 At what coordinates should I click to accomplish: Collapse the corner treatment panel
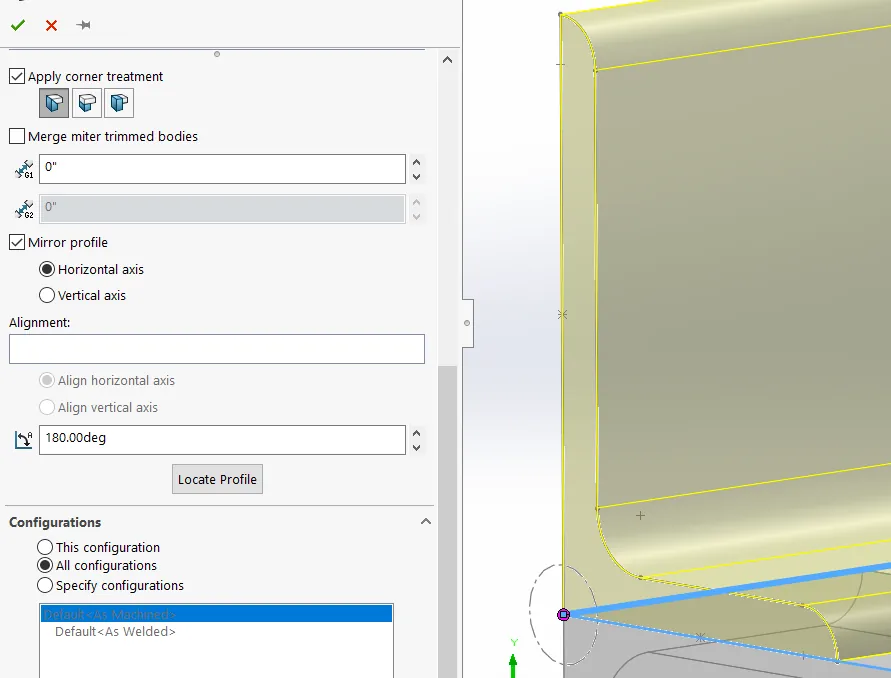click(x=447, y=59)
